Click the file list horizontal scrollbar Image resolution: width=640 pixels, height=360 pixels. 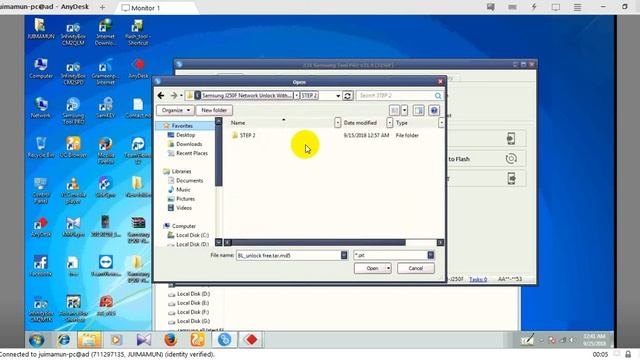click(319, 242)
